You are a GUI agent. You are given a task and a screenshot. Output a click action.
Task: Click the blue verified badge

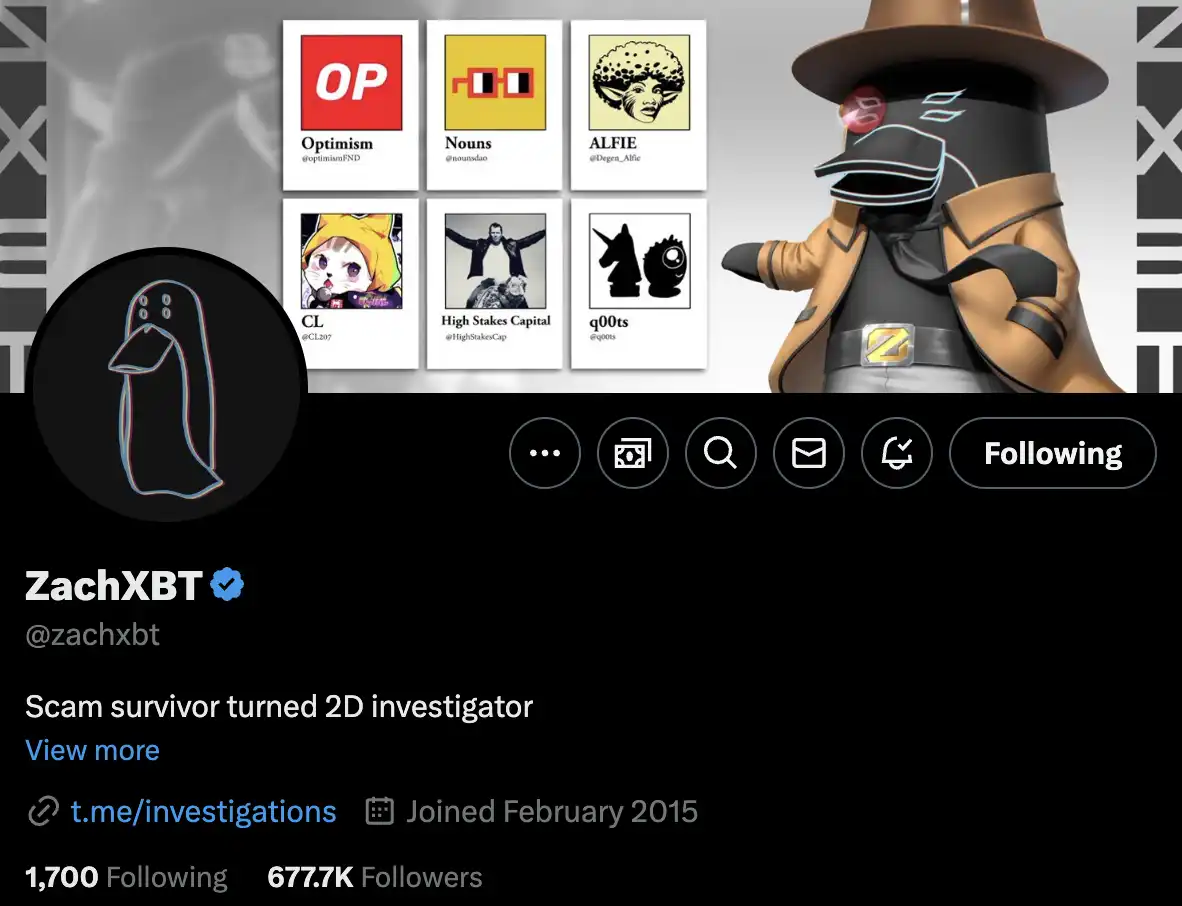point(228,585)
